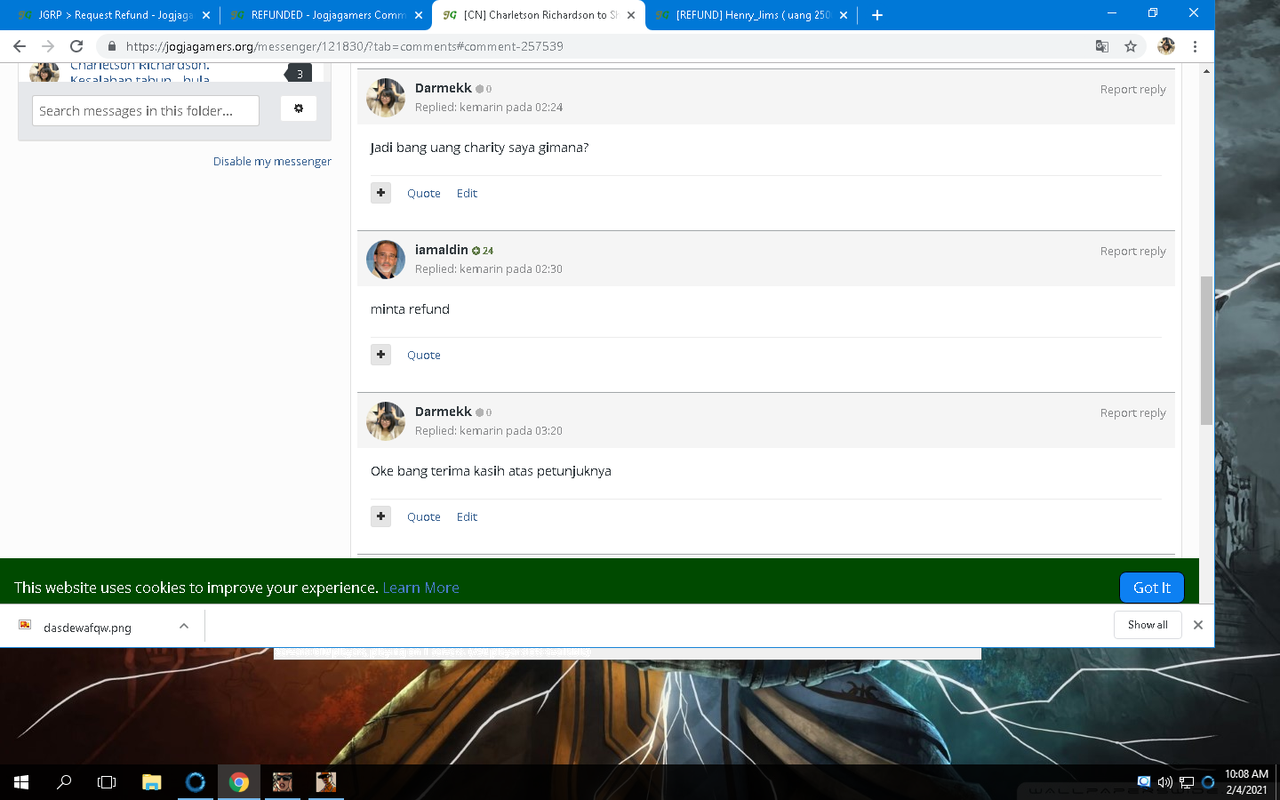Screen dimensions: 1280x800
Task: Edit the uang charity reply
Action: [467, 193]
